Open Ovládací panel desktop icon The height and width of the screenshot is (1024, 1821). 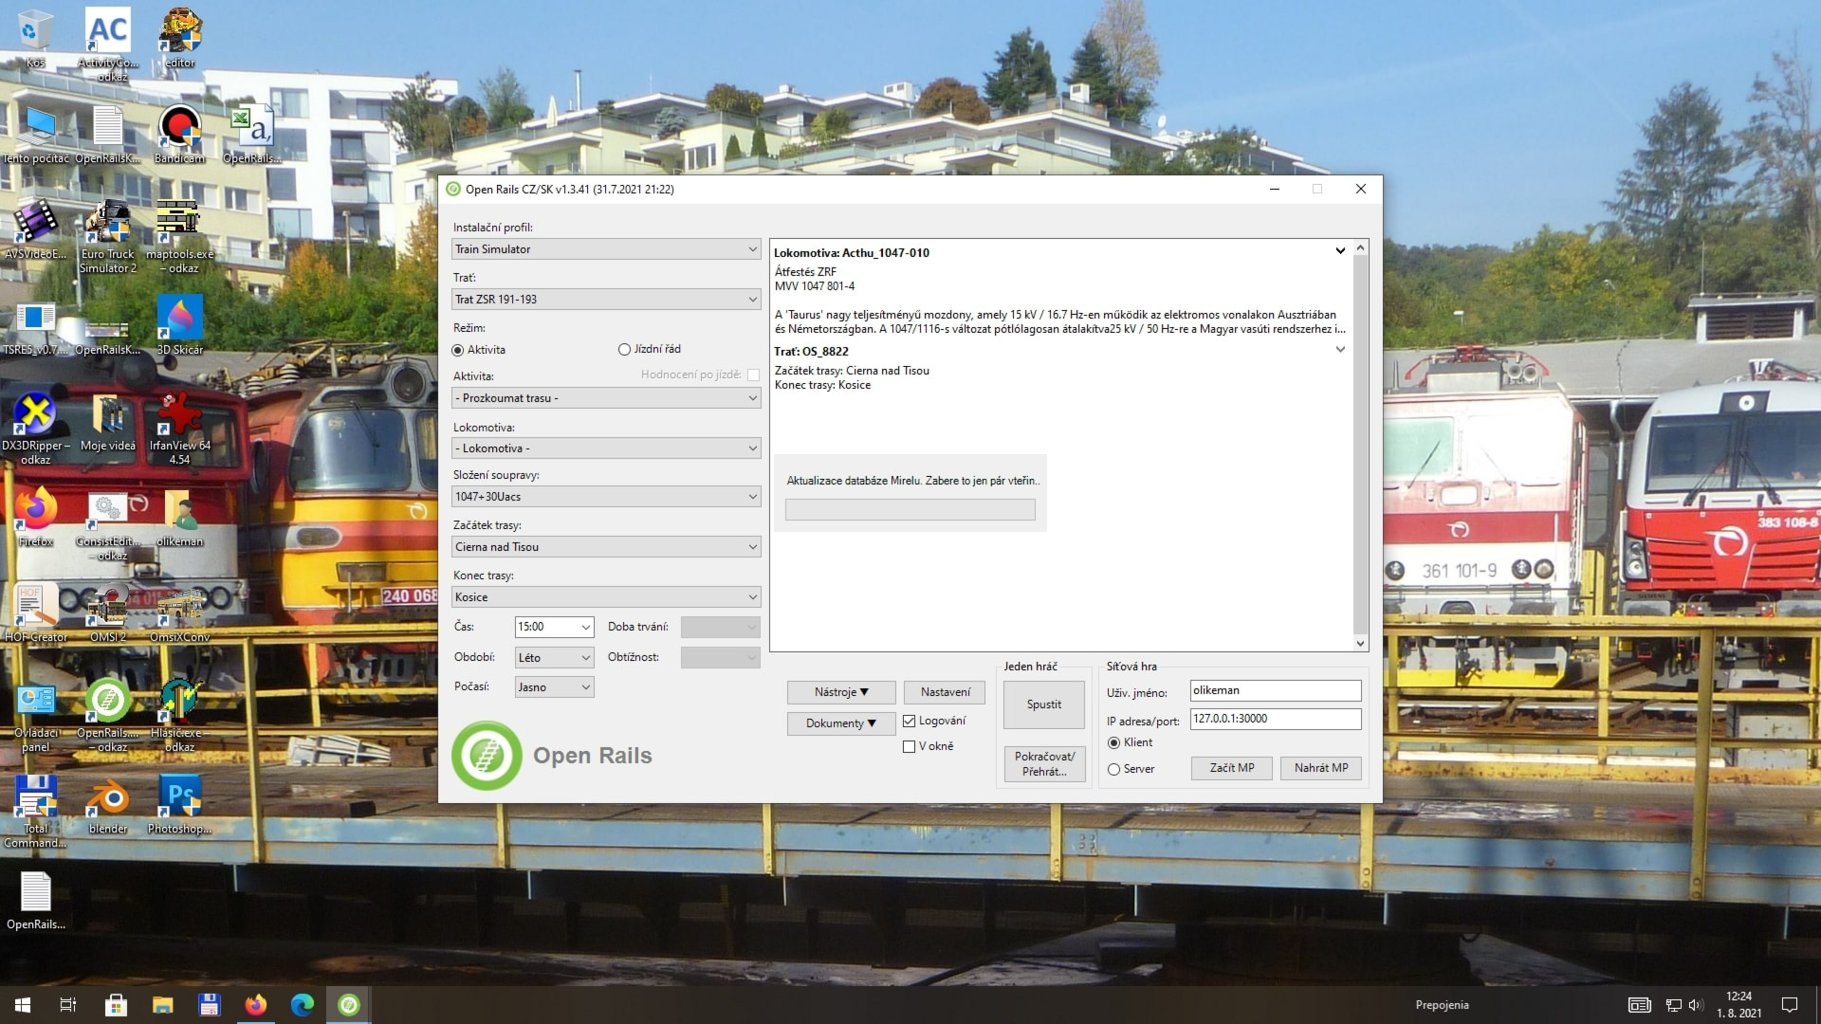[x=36, y=715]
